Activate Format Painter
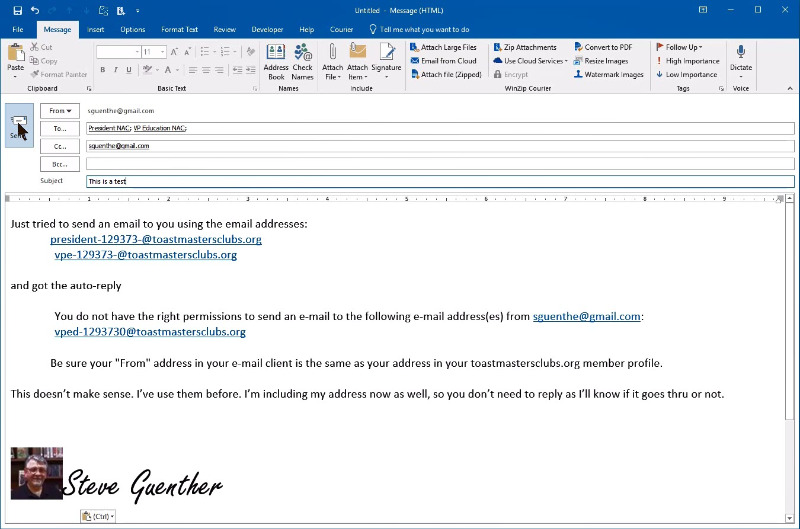The width and height of the screenshot is (800, 529). pyautogui.click(x=59, y=74)
